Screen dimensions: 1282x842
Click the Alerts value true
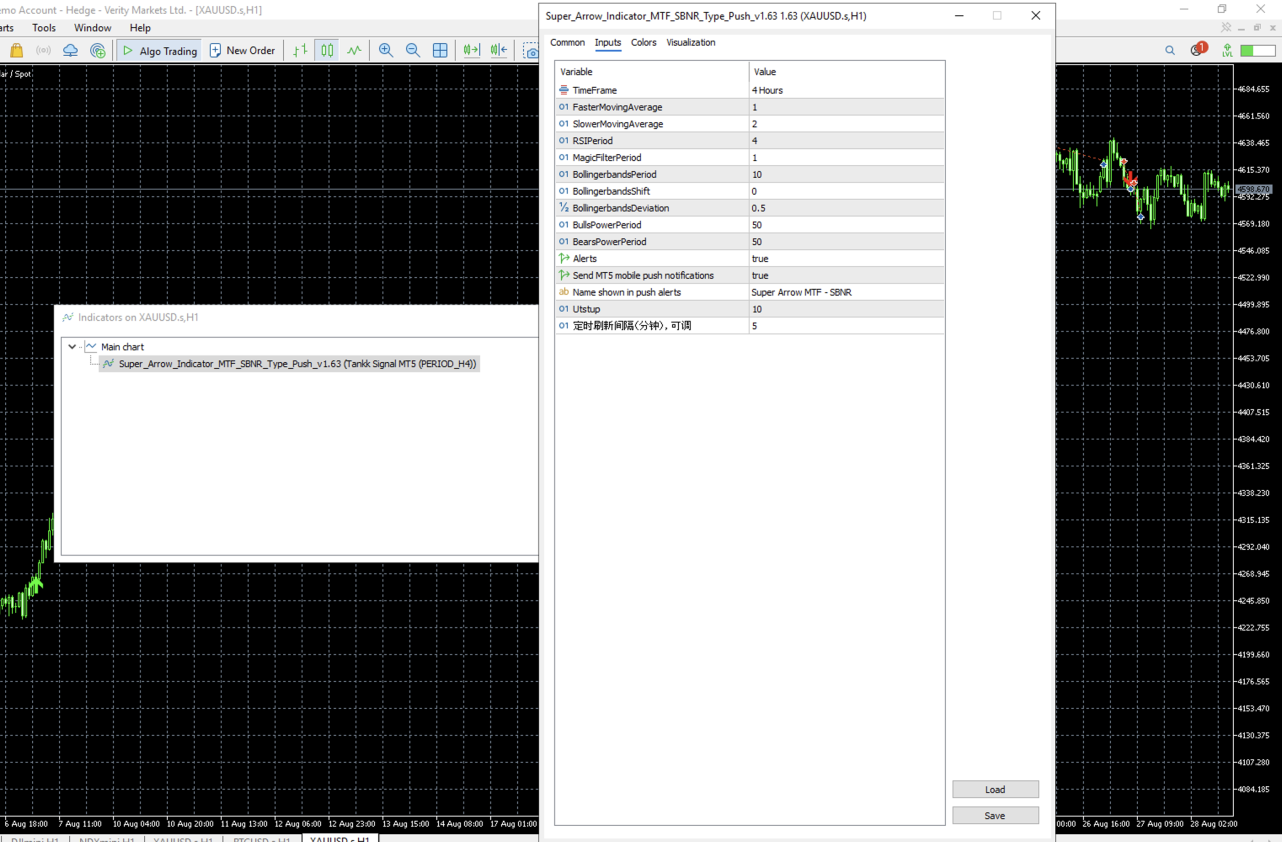(846, 258)
